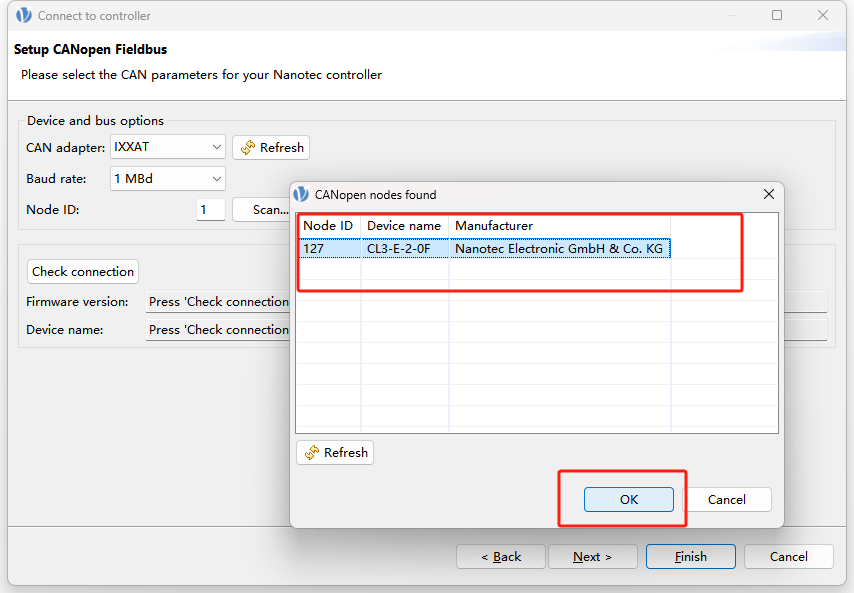
Task: Select the CL3-E-2-0F device name cell
Action: point(405,249)
